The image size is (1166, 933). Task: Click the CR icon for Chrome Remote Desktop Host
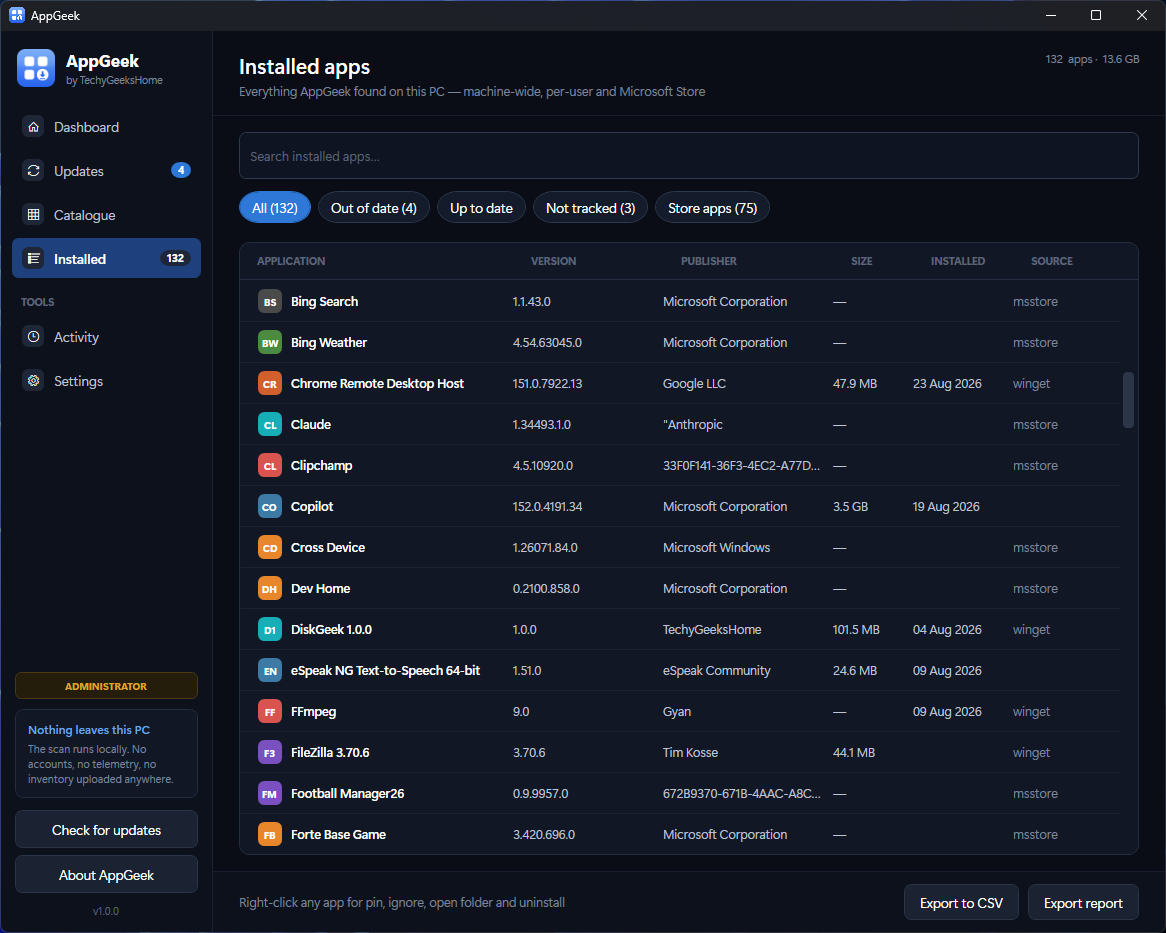[x=269, y=384]
